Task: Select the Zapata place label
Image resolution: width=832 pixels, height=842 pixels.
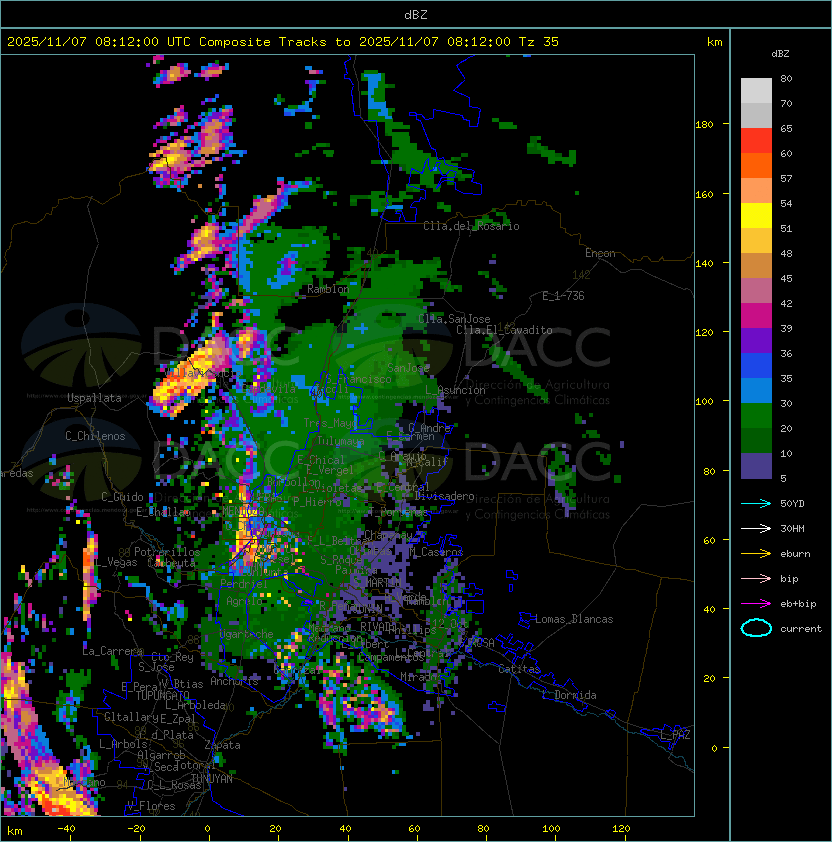Action: click(x=222, y=745)
